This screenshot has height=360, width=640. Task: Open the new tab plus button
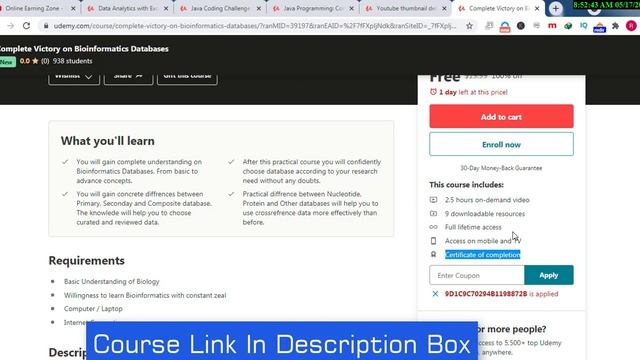pyautogui.click(x=555, y=8)
